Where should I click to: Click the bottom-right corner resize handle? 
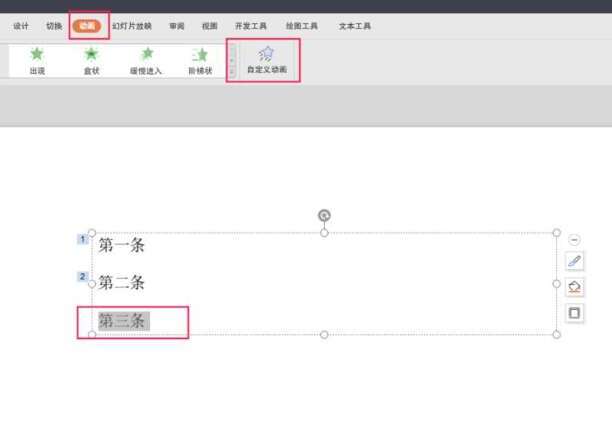pyautogui.click(x=557, y=335)
